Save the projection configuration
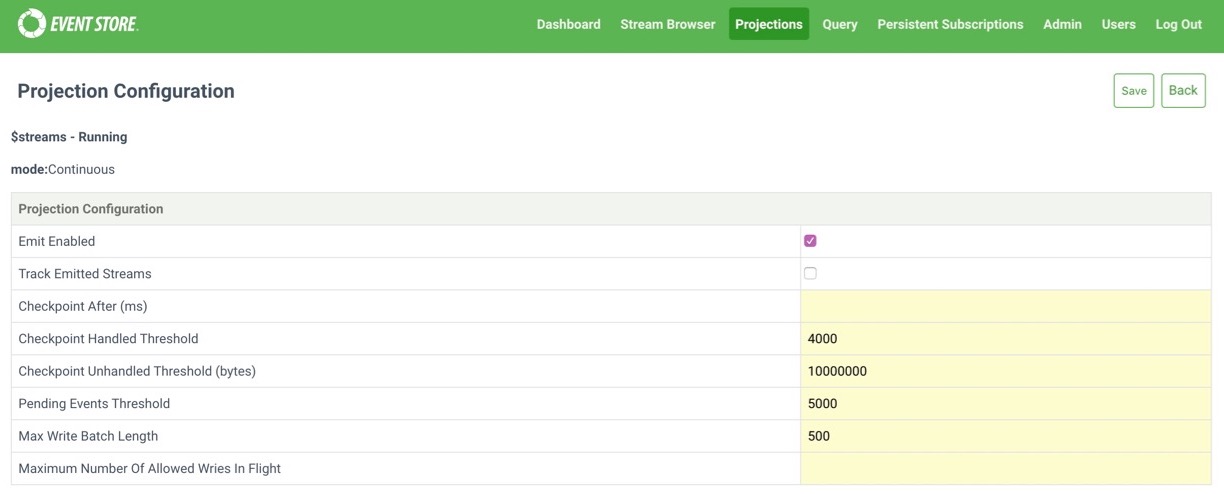Screen dimensions: 1224x494 pos(1133,91)
